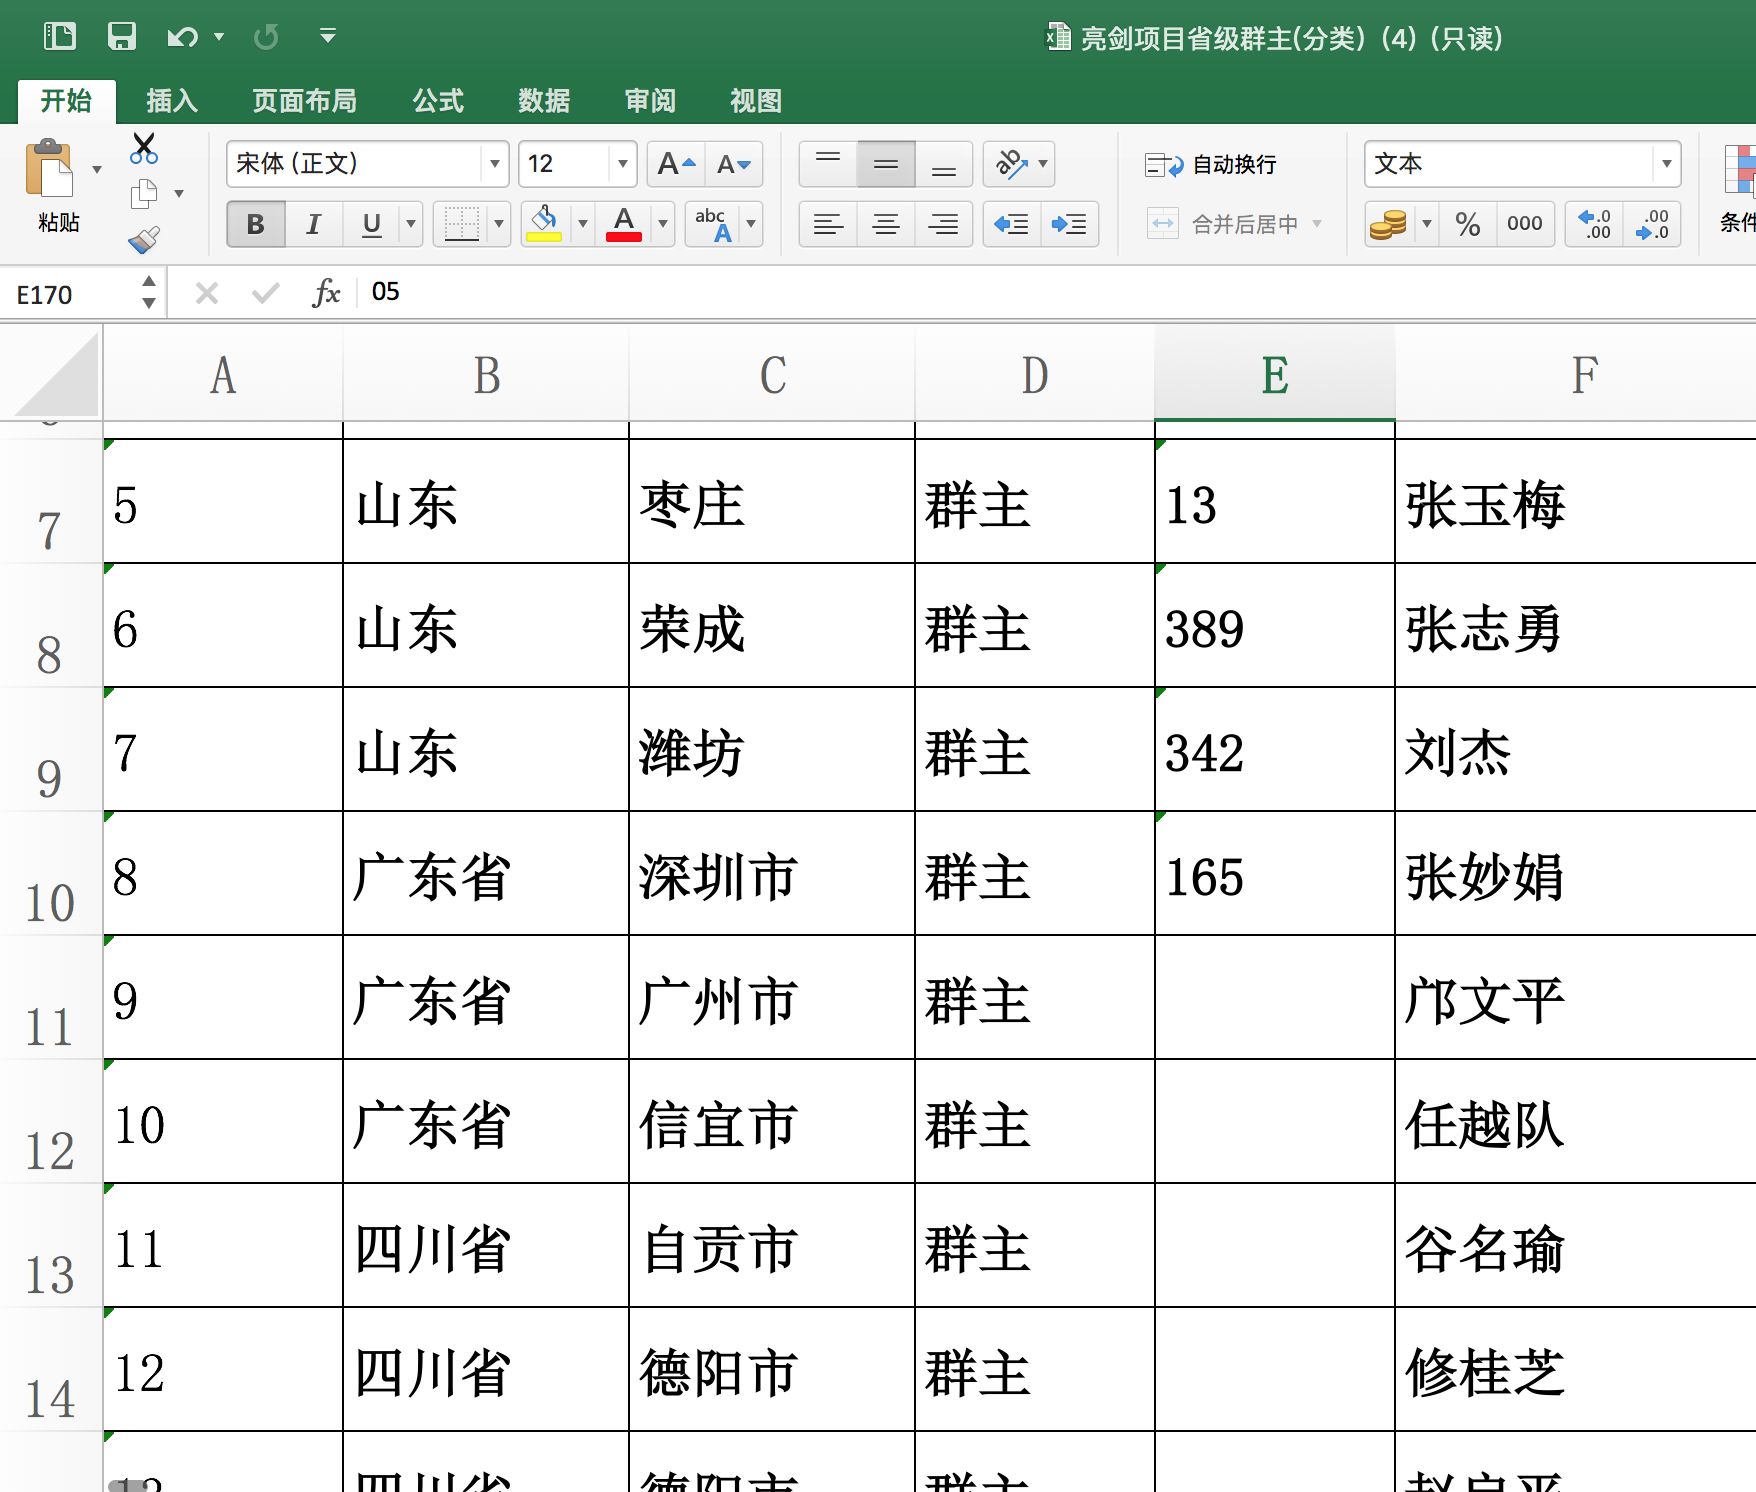Click the Format Painter brush icon
Screen dimensions: 1756x1492
point(144,240)
